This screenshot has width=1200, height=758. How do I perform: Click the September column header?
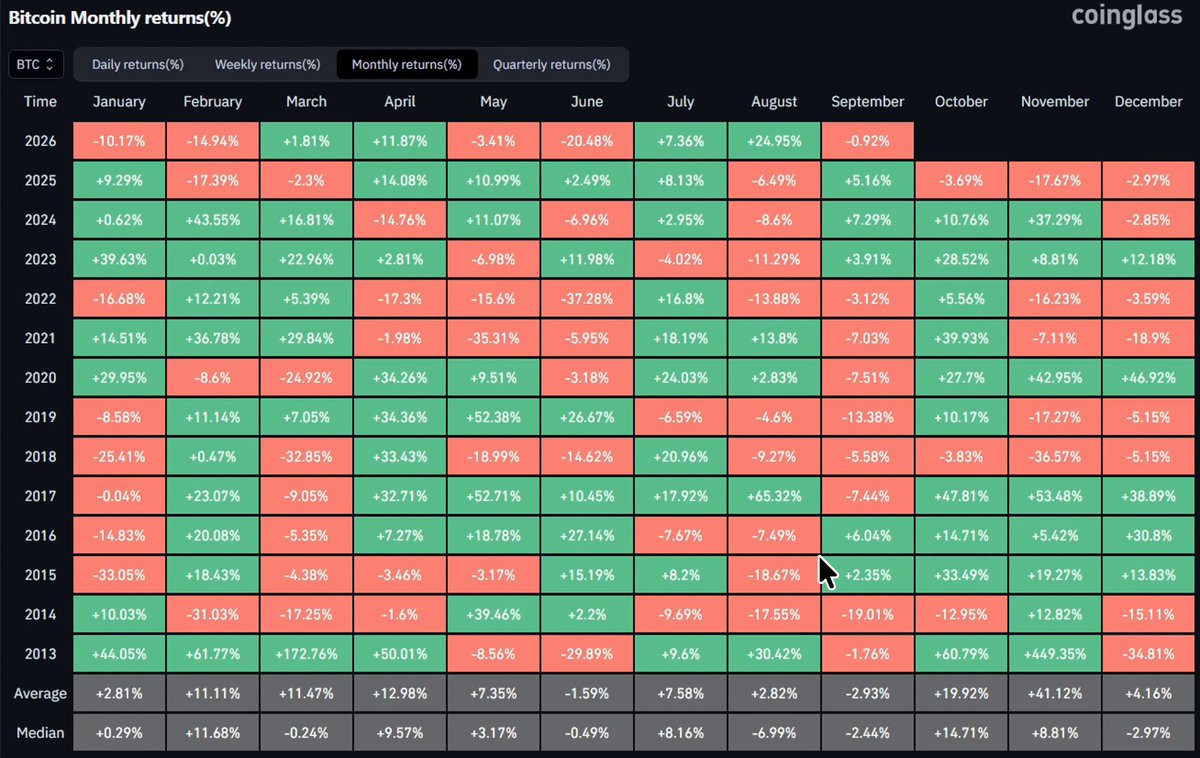868,102
